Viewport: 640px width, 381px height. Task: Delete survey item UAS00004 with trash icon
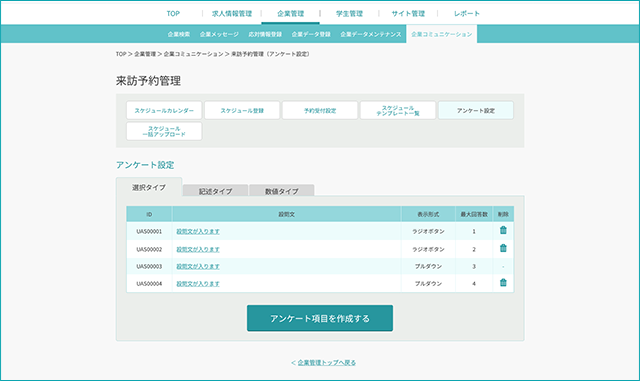(x=503, y=283)
